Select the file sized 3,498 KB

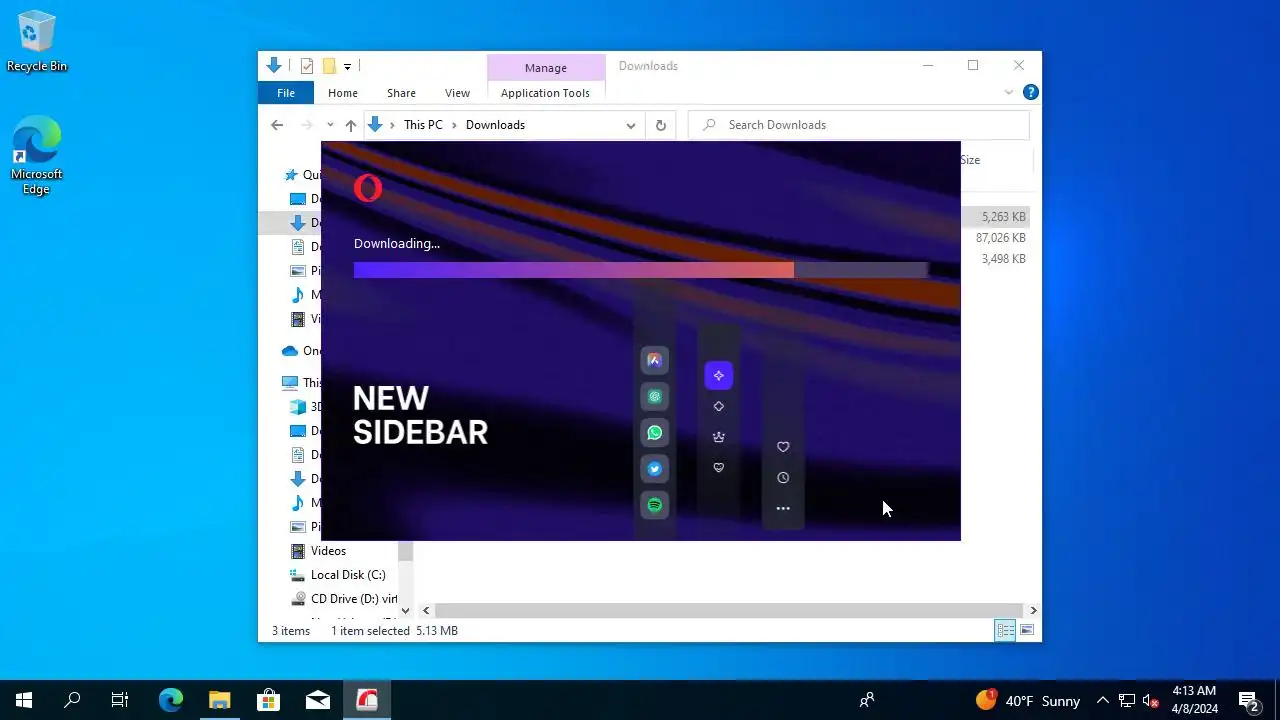click(1002, 259)
